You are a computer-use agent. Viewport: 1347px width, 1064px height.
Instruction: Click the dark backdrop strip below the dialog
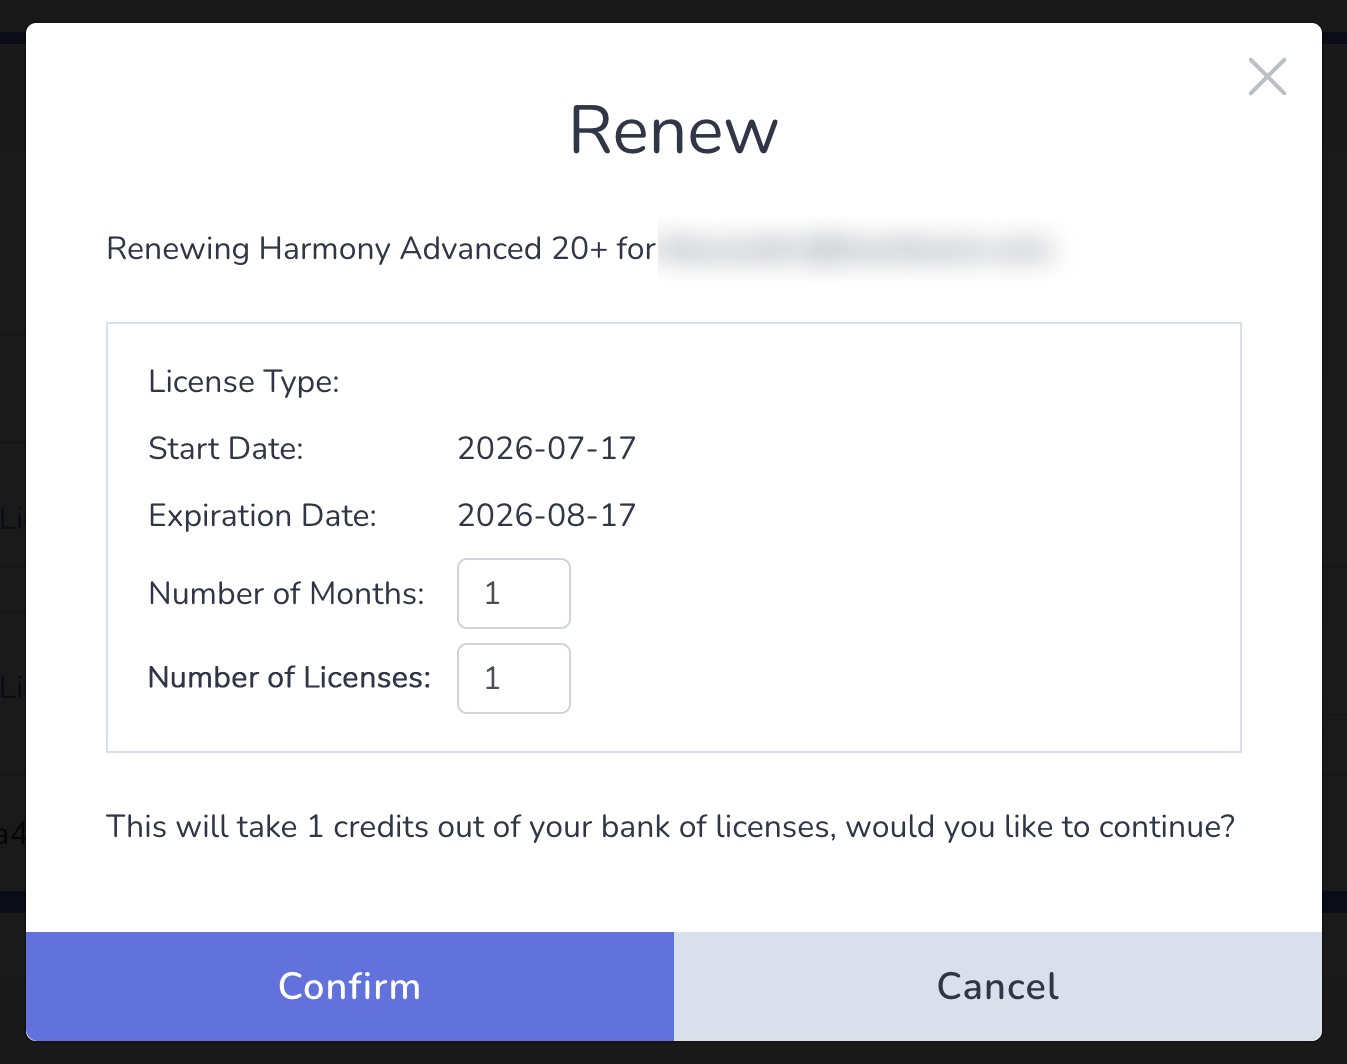673,1052
